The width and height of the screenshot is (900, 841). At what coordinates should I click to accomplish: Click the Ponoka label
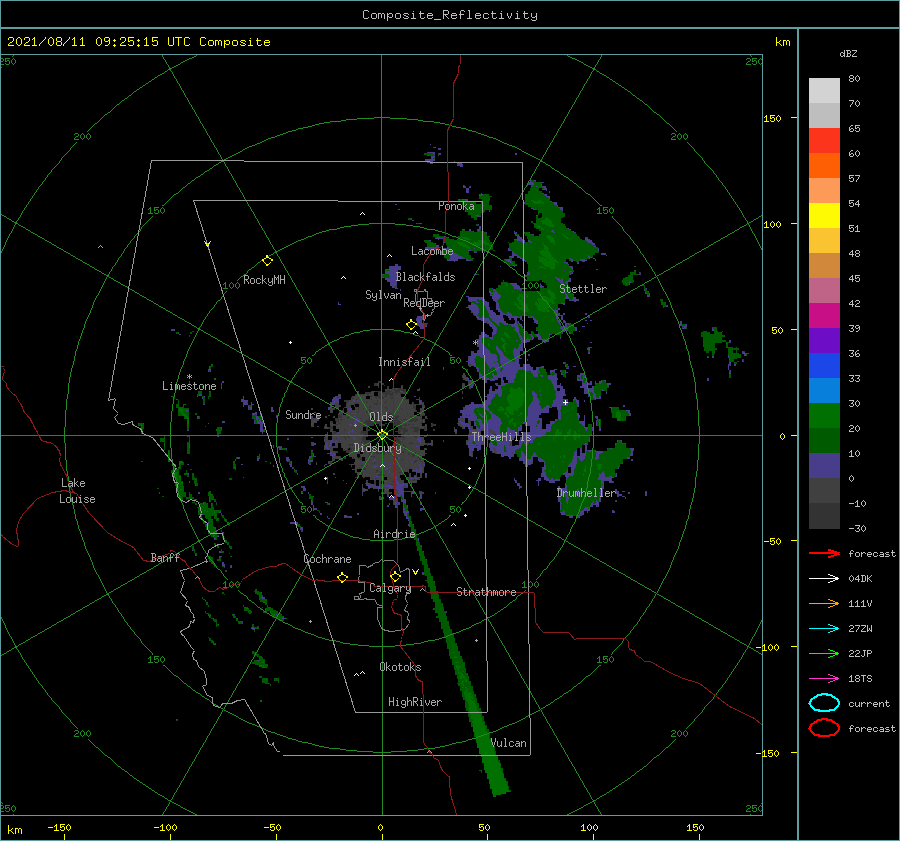coord(456,206)
